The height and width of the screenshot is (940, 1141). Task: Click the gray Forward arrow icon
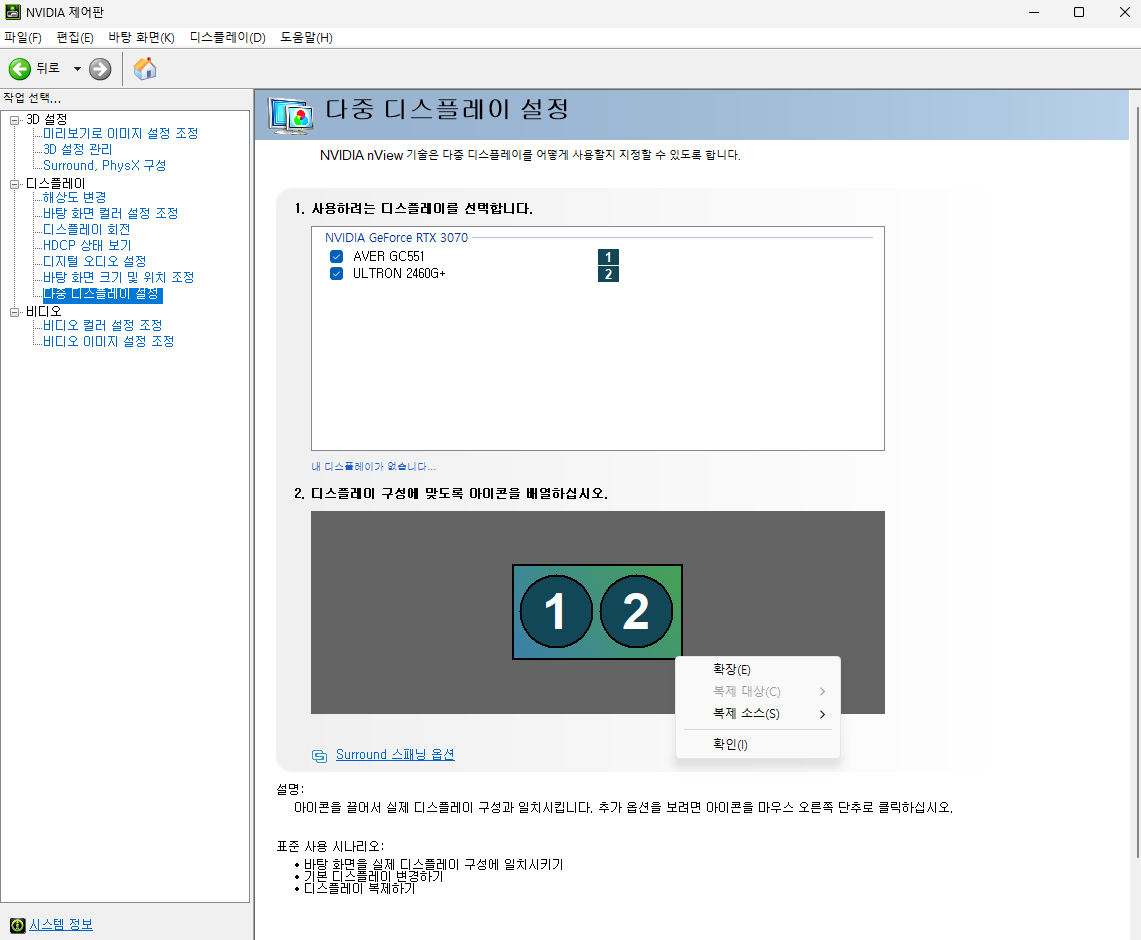(100, 69)
